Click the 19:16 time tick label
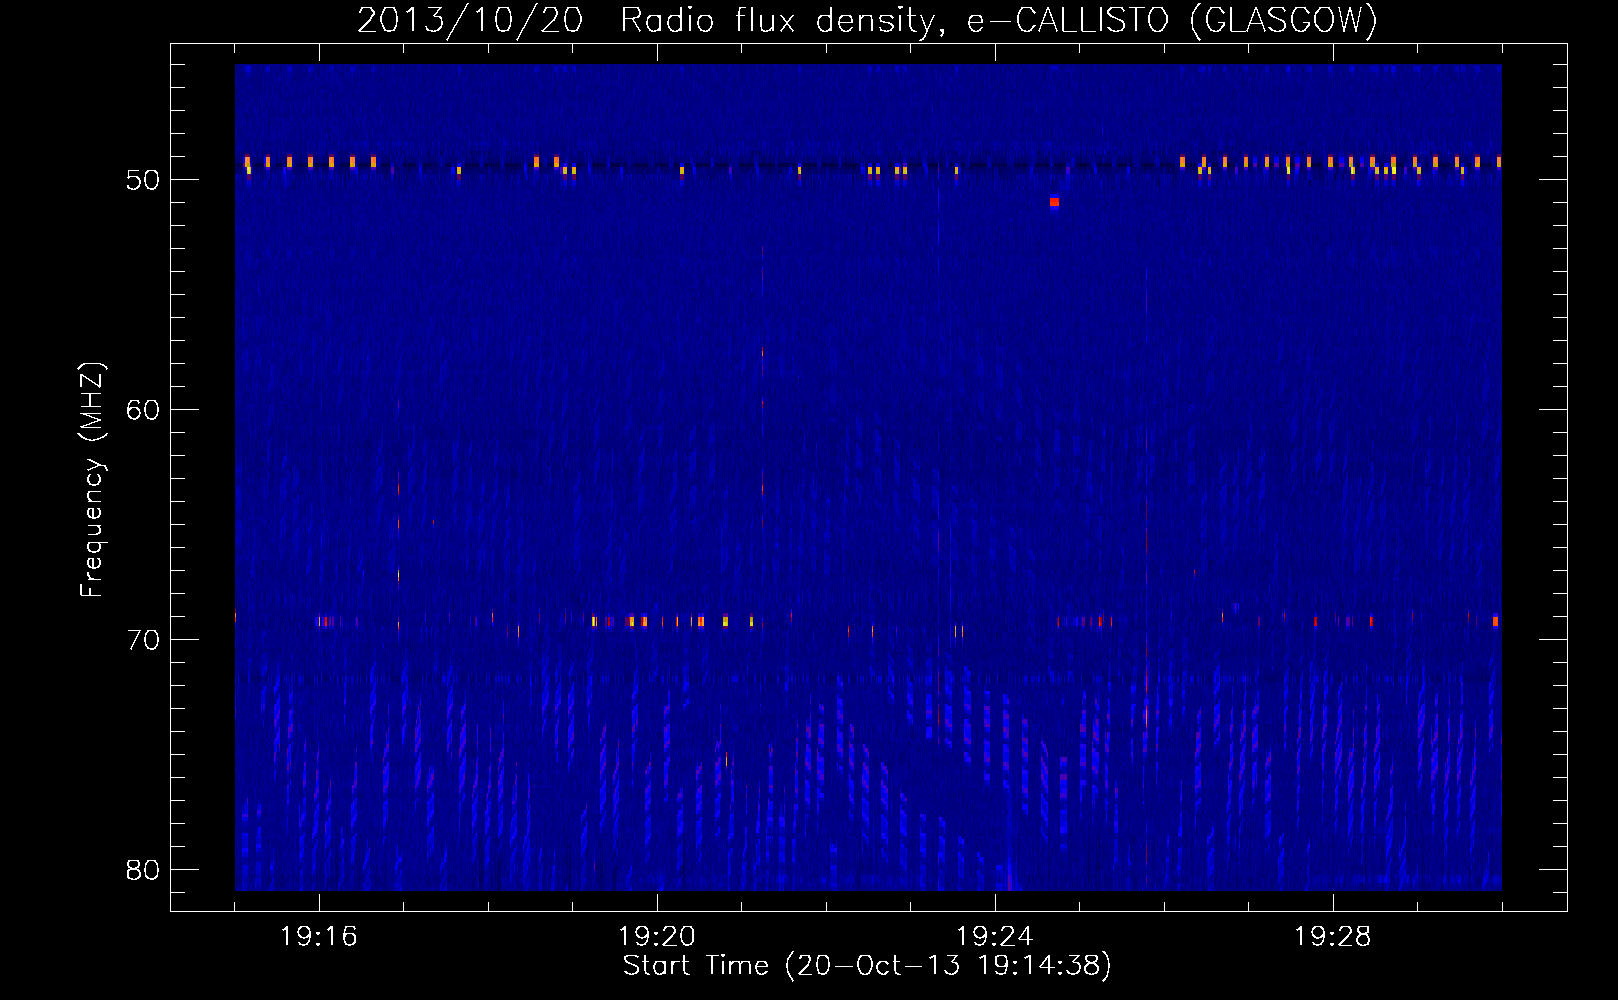1618x1000 pixels. 319,936
